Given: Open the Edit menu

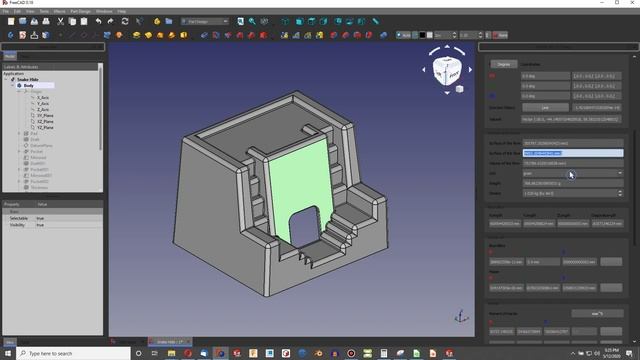Looking at the screenshot, I should pyautogui.click(x=17, y=11).
